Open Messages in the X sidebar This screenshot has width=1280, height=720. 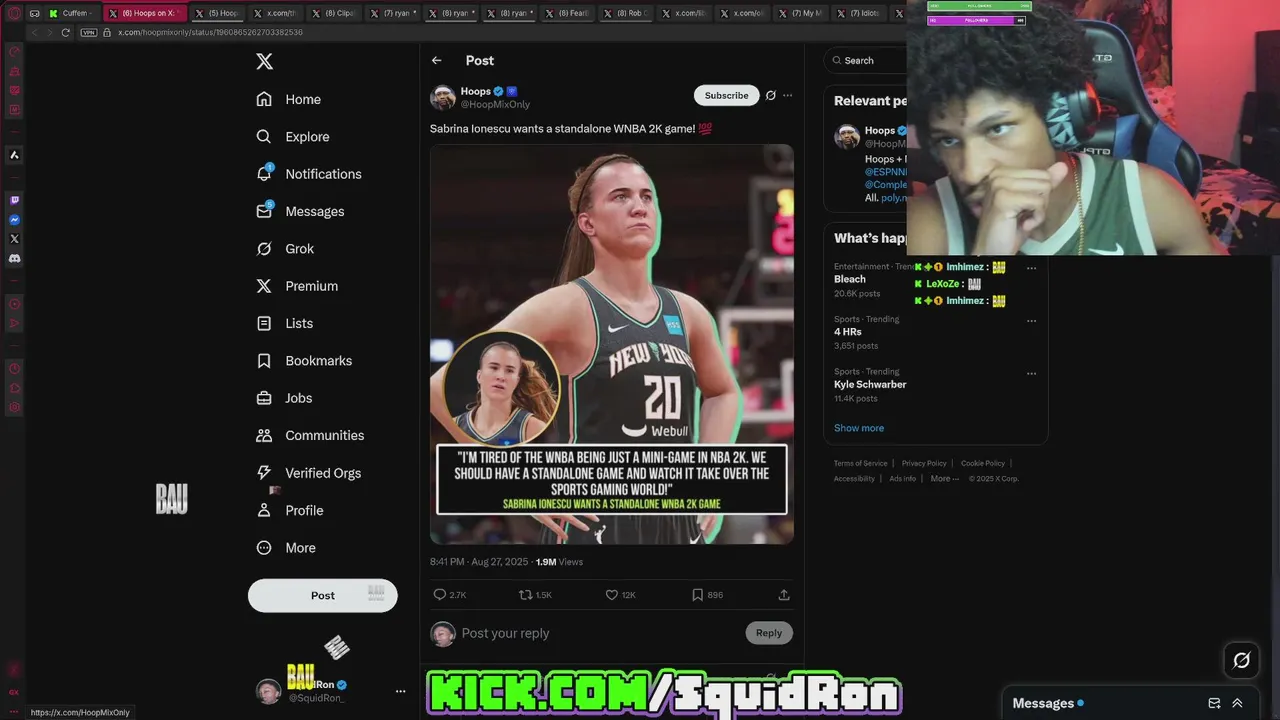click(300, 211)
